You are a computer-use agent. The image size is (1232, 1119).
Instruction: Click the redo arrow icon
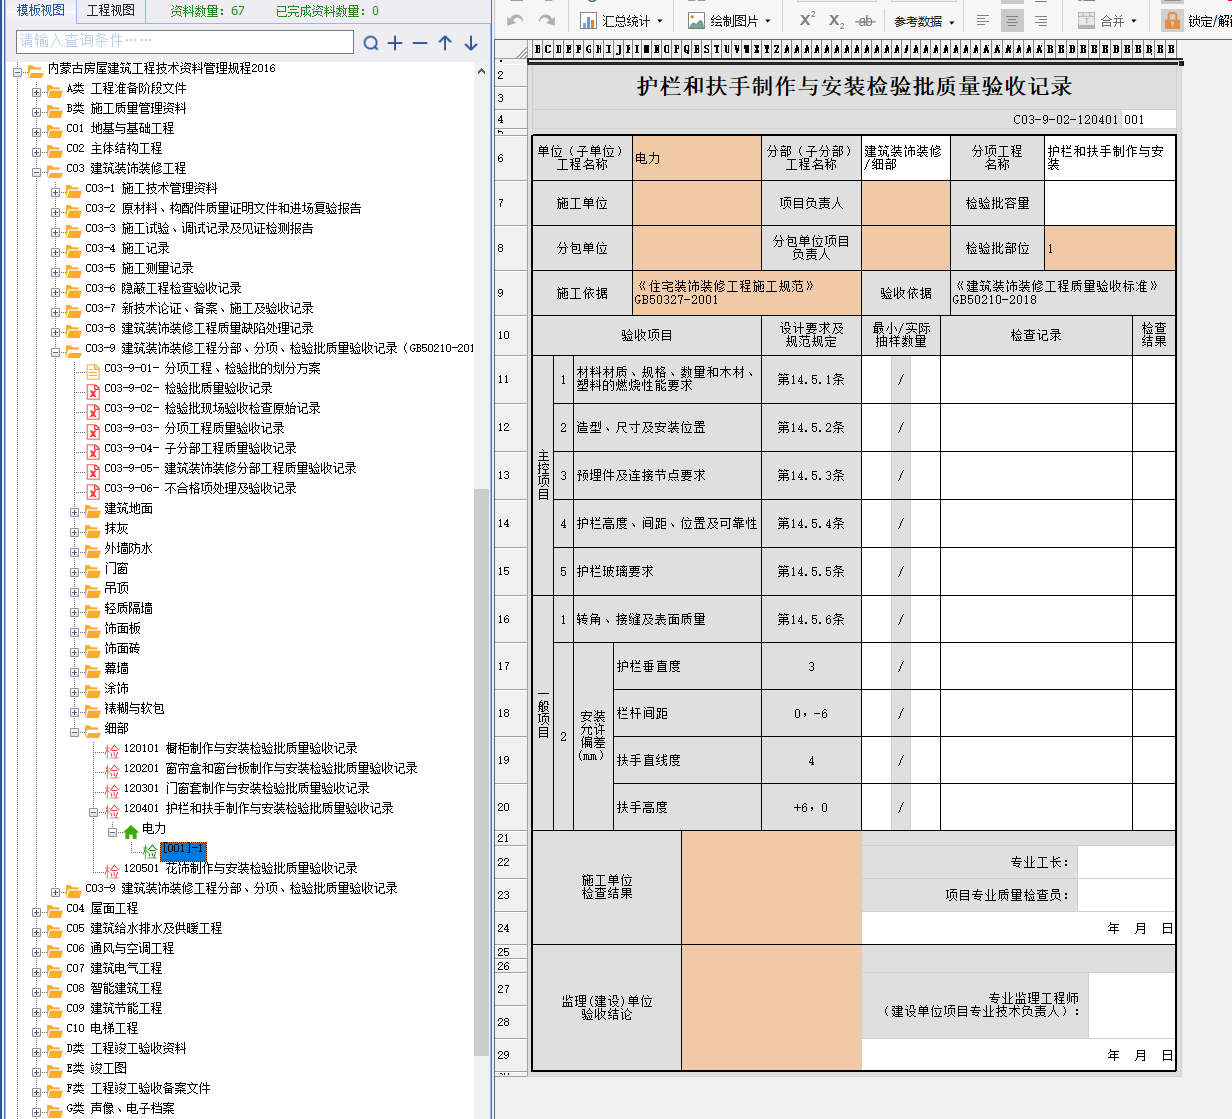click(x=547, y=20)
